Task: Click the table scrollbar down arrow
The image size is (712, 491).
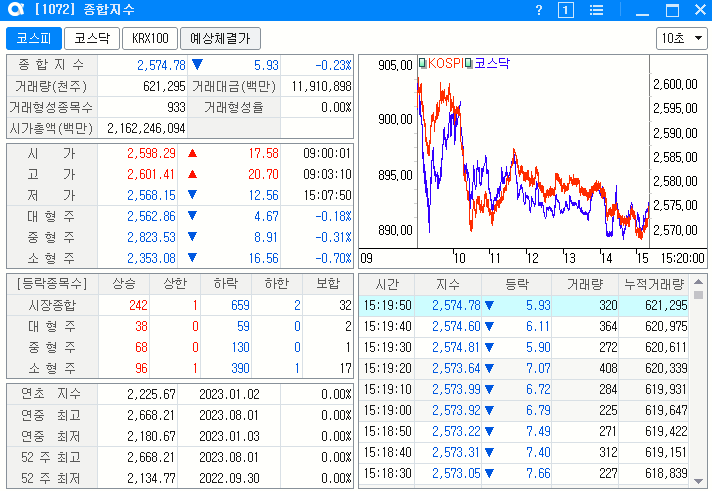Action: point(698,481)
